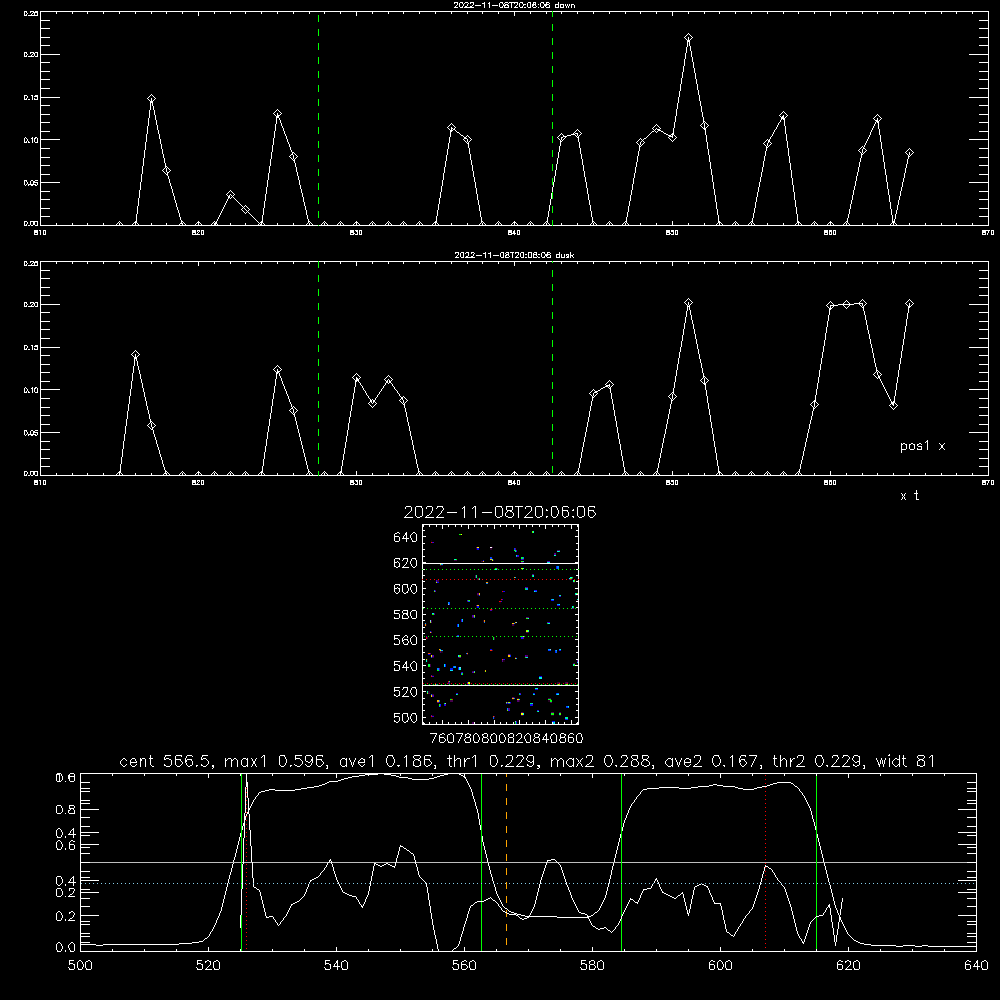1000x1000 pixels.
Task: Select the 'thr2 0.229' value
Action: pos(818,761)
